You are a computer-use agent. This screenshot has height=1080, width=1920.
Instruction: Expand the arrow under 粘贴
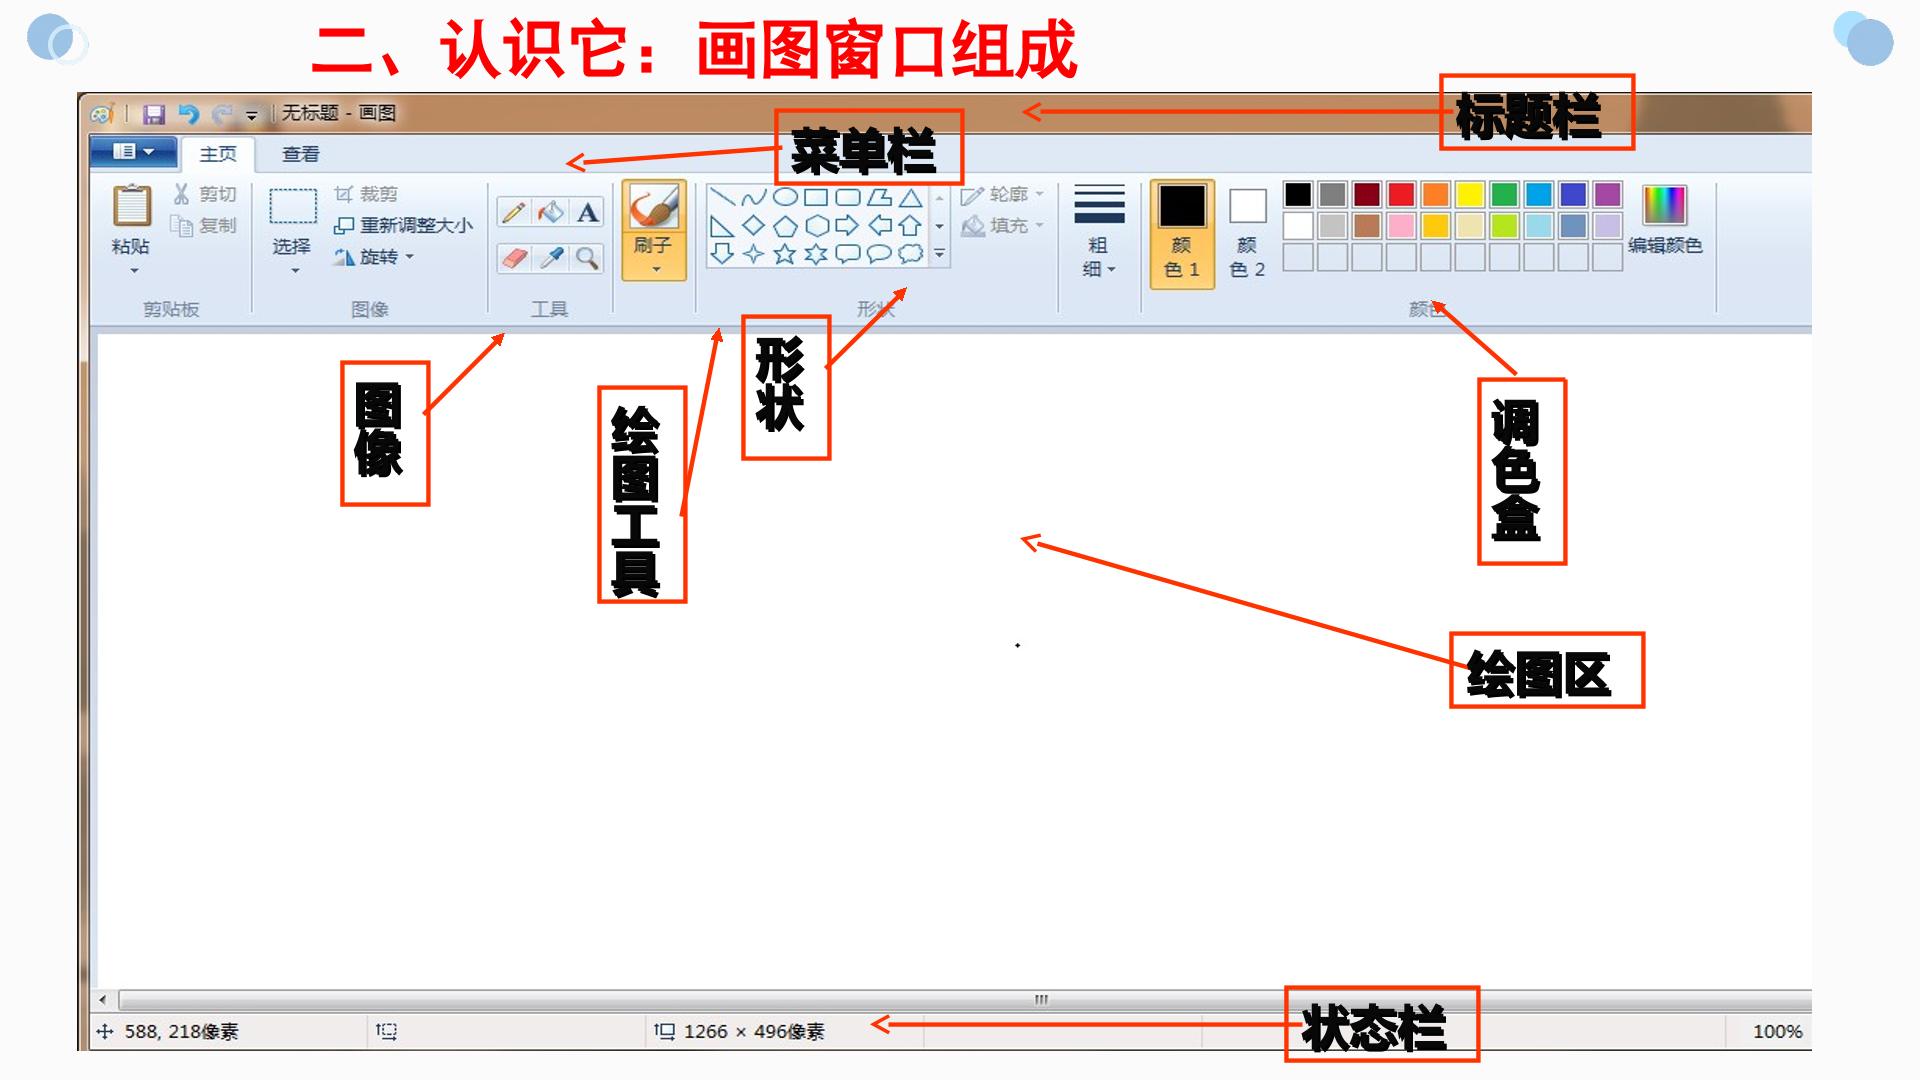(134, 271)
